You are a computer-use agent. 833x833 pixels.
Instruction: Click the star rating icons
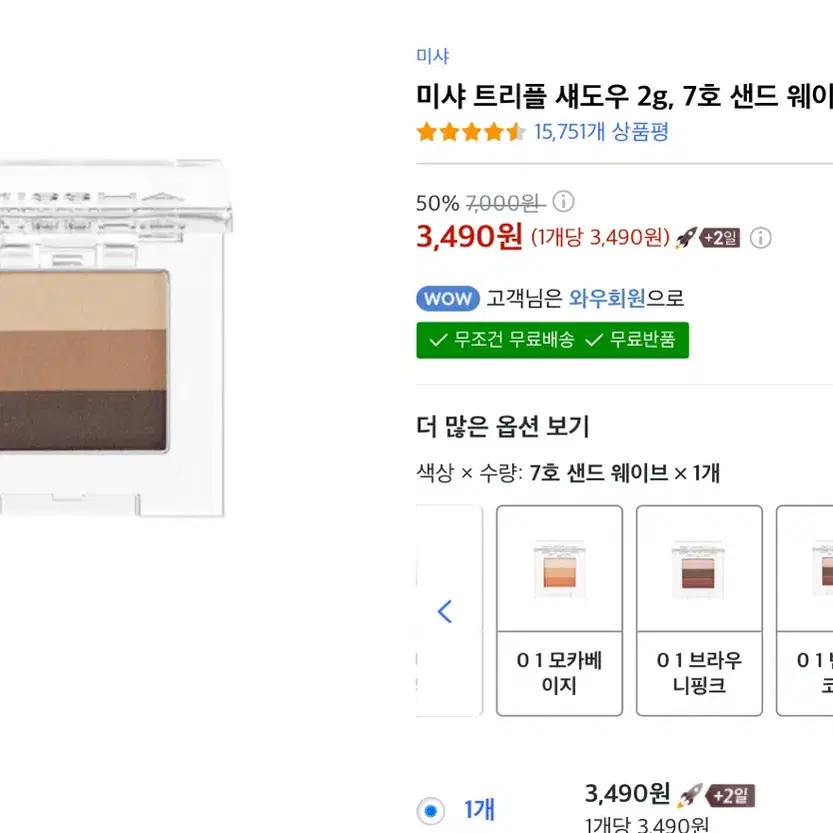click(471, 132)
